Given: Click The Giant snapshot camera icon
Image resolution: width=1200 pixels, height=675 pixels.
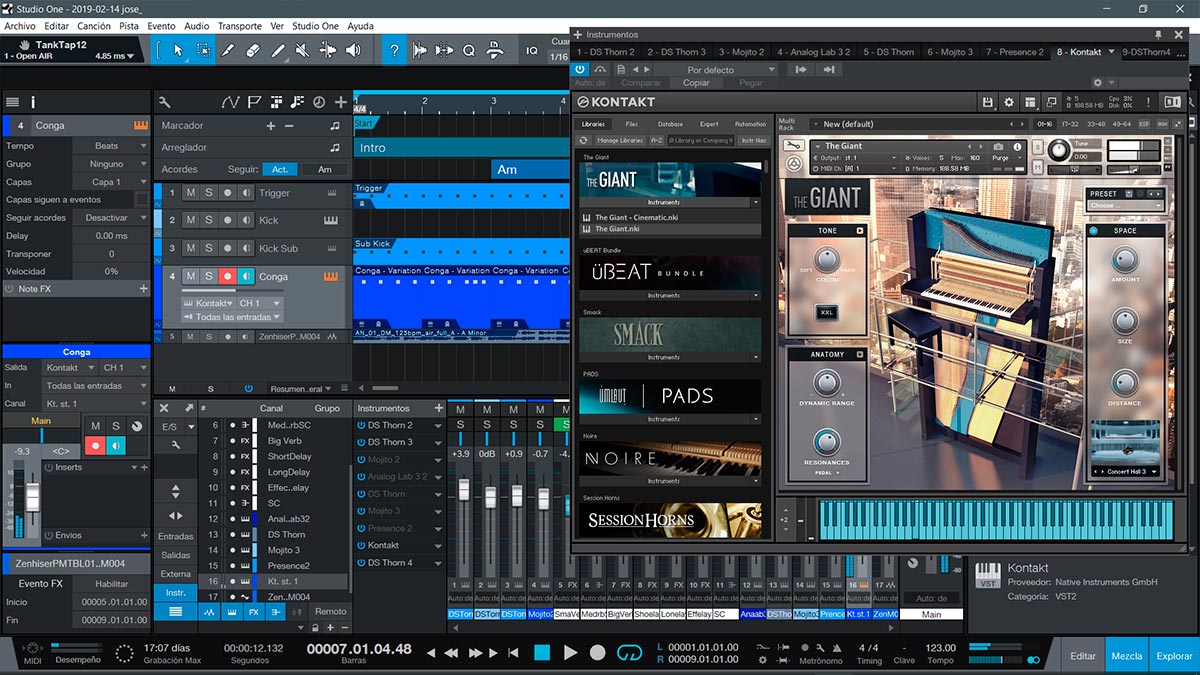Looking at the screenshot, I should [x=997, y=146].
